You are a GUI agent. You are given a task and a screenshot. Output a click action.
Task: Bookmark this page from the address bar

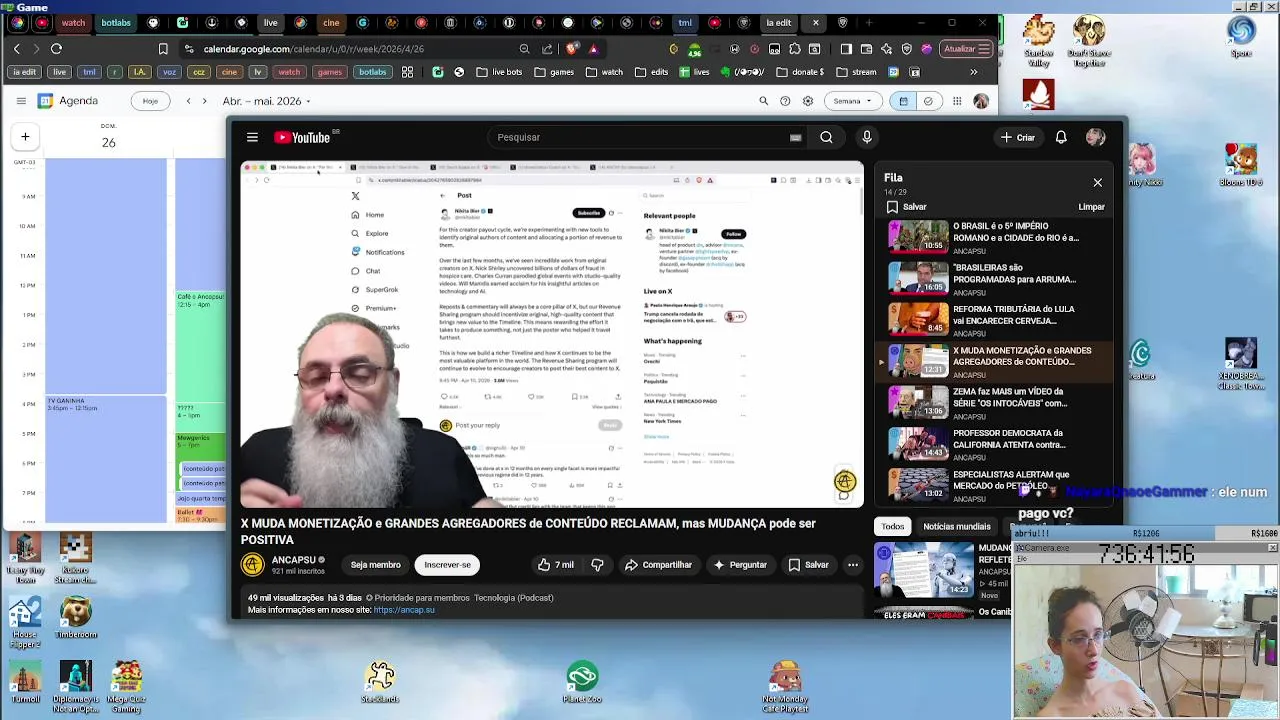(x=163, y=48)
